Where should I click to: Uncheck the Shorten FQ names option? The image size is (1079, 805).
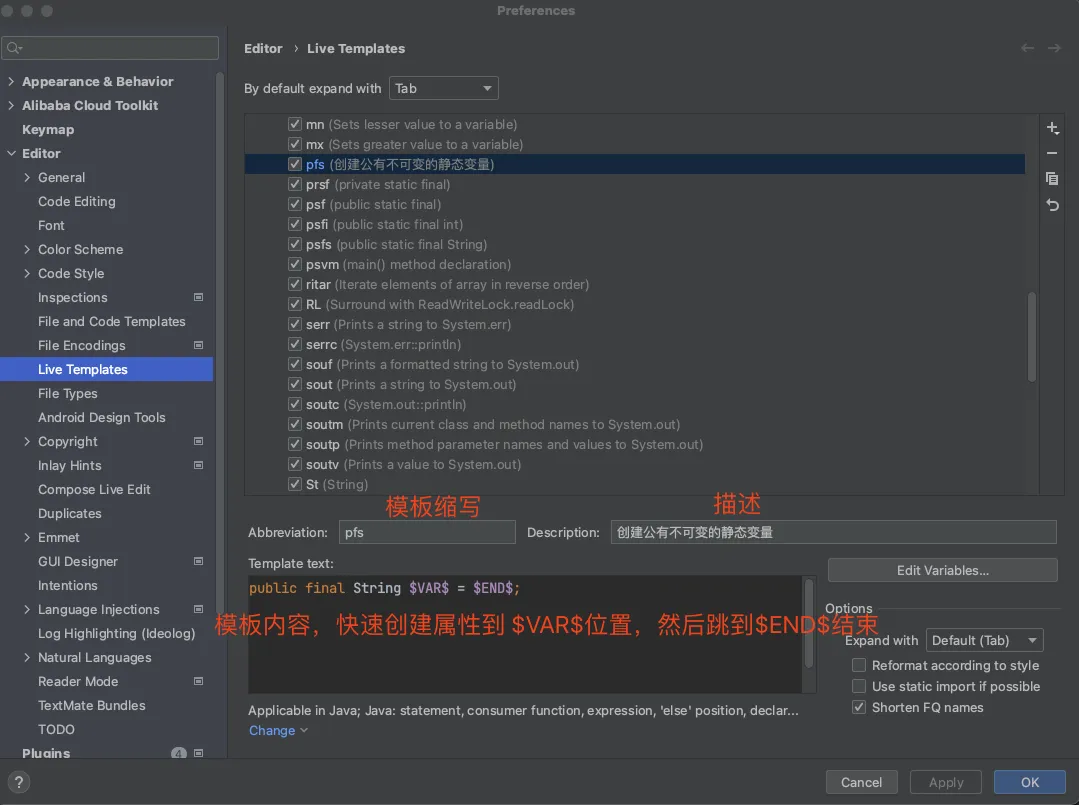tap(859, 707)
